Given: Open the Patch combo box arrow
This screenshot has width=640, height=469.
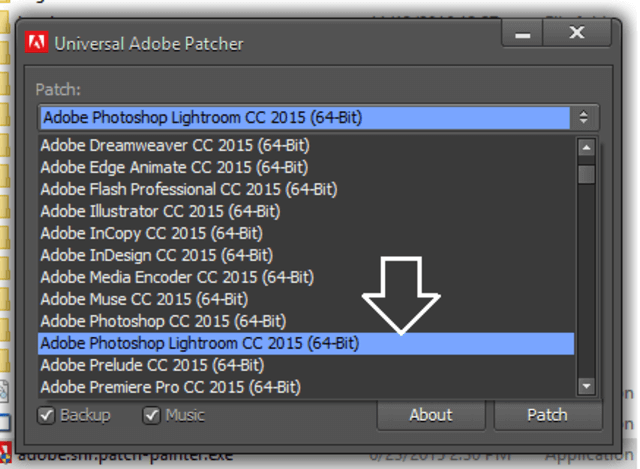Looking at the screenshot, I should (585, 117).
